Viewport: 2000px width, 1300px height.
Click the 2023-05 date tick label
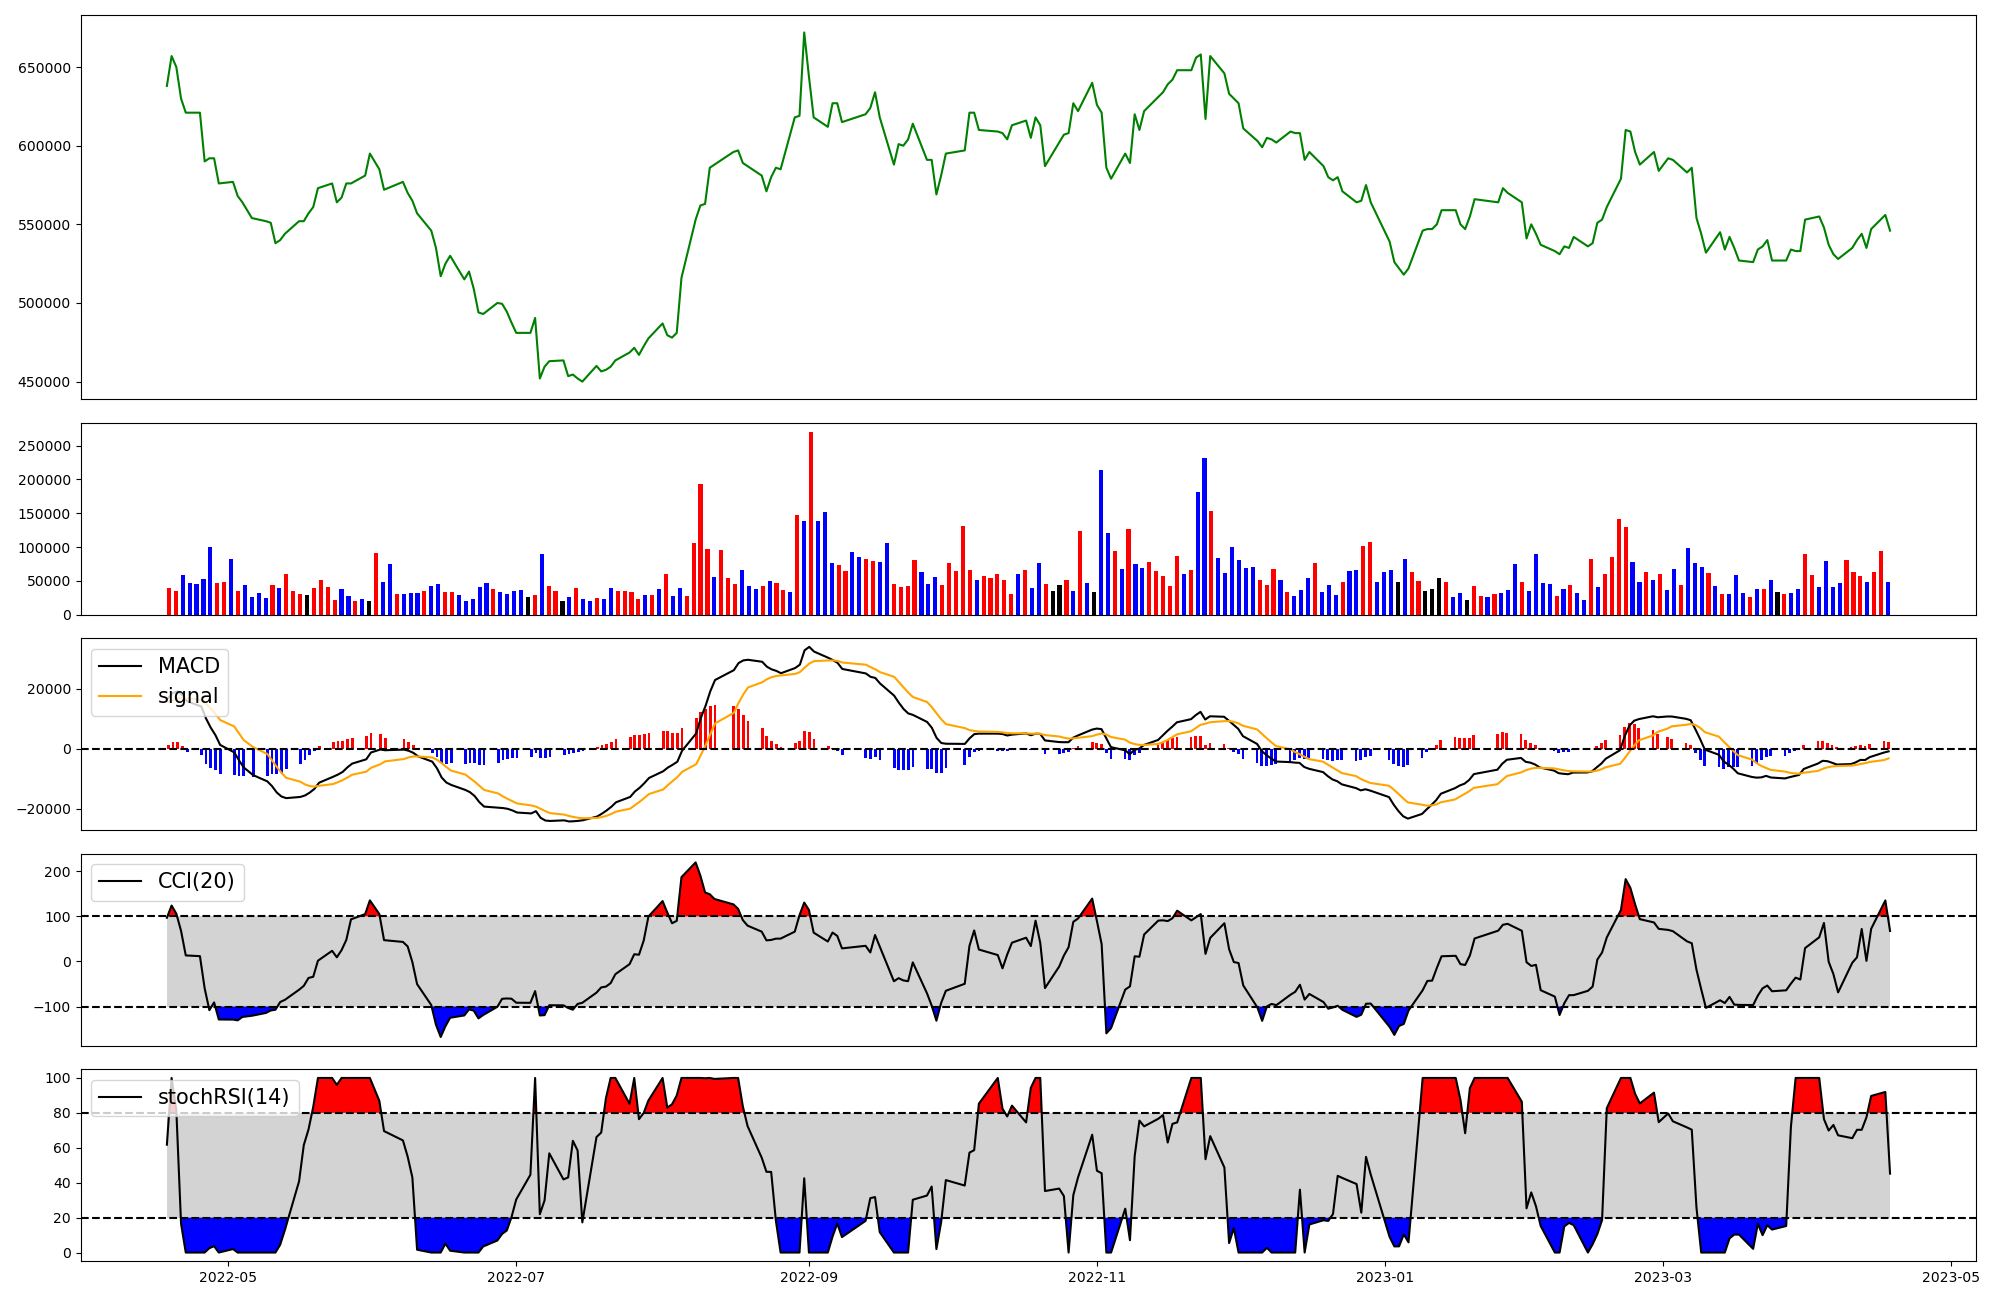point(1951,1277)
